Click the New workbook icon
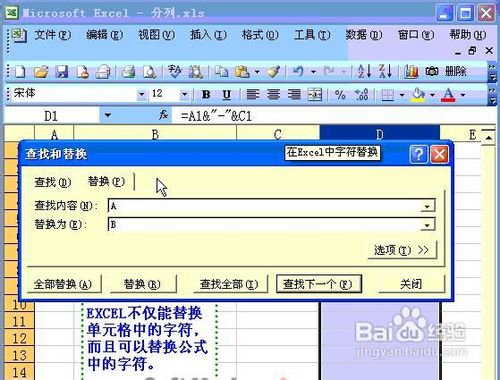 pyautogui.click(x=21, y=72)
